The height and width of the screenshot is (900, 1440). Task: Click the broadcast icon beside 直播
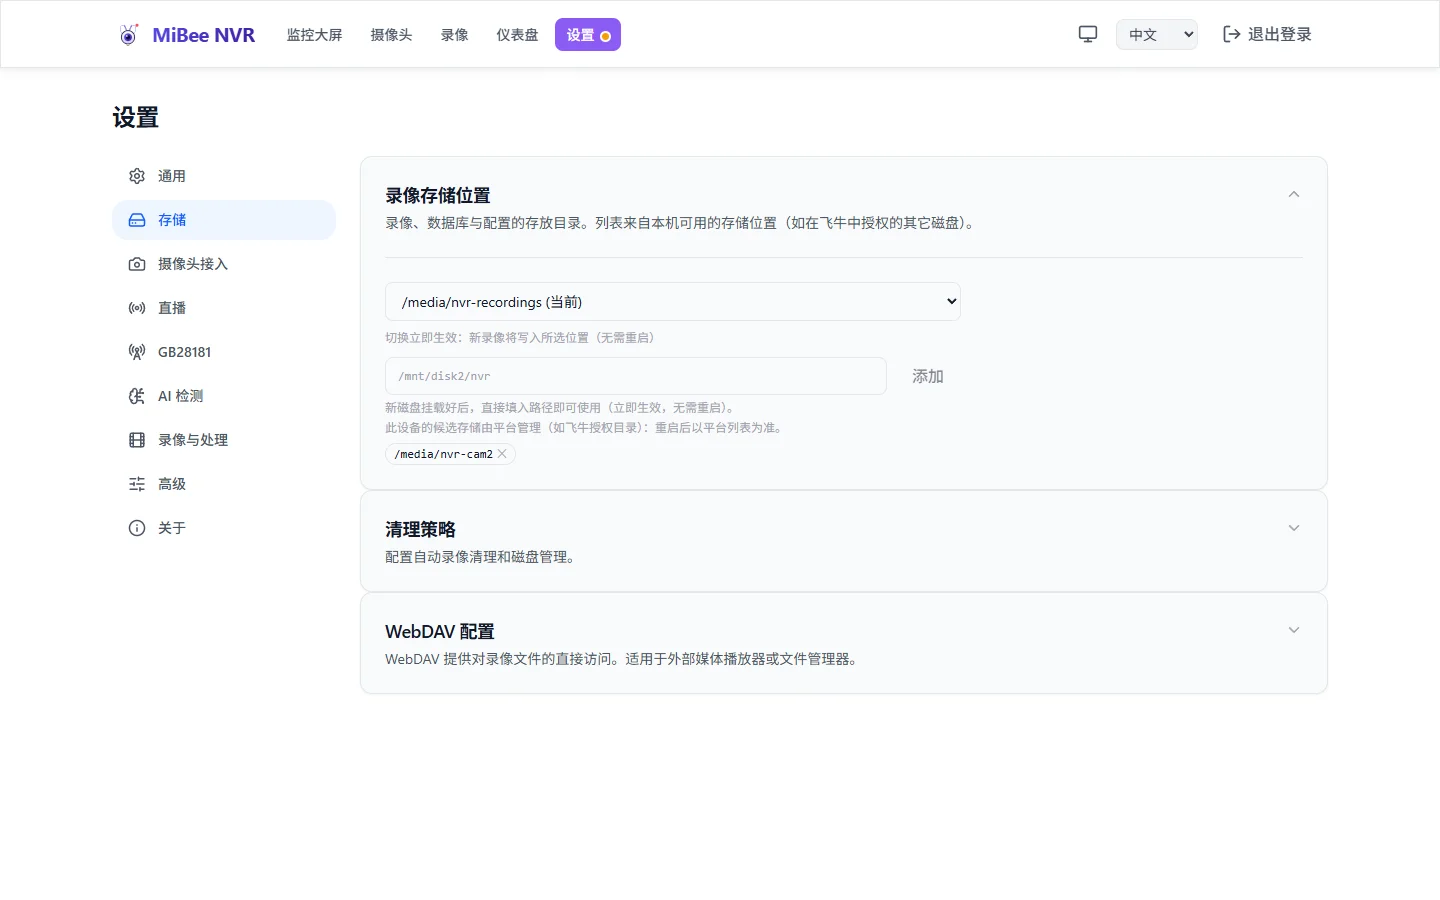[137, 308]
